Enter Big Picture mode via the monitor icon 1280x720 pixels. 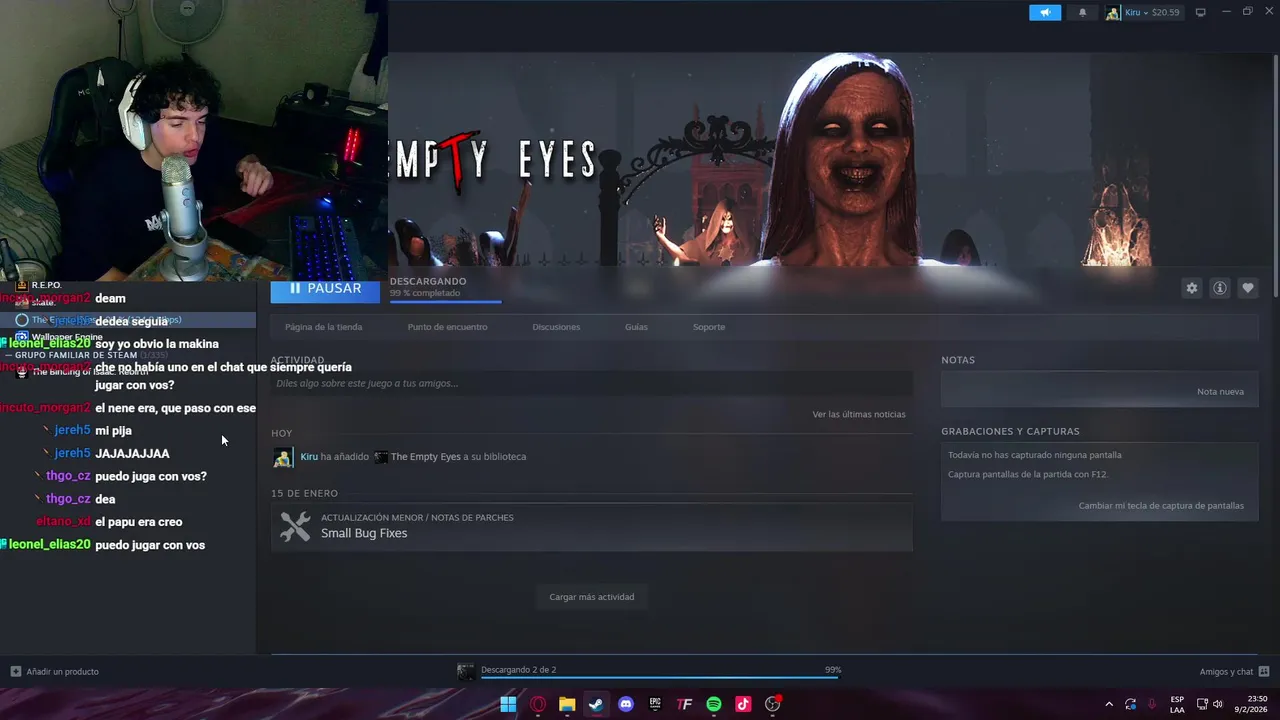pyautogui.click(x=1200, y=12)
